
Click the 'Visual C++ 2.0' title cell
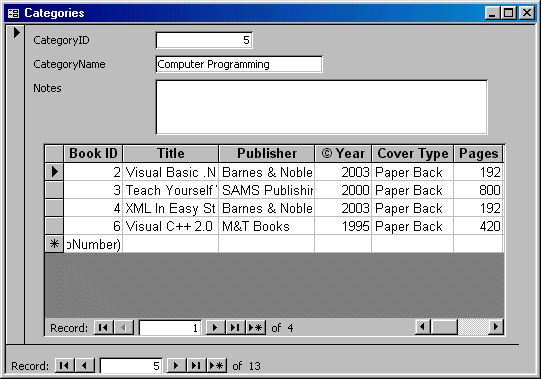(170, 226)
